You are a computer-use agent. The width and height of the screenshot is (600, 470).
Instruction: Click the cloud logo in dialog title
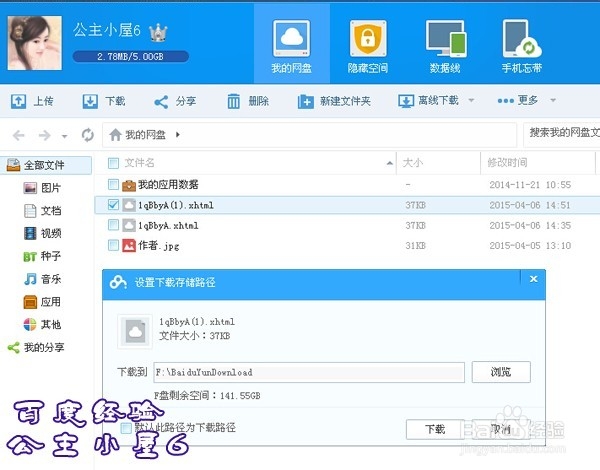pos(118,282)
